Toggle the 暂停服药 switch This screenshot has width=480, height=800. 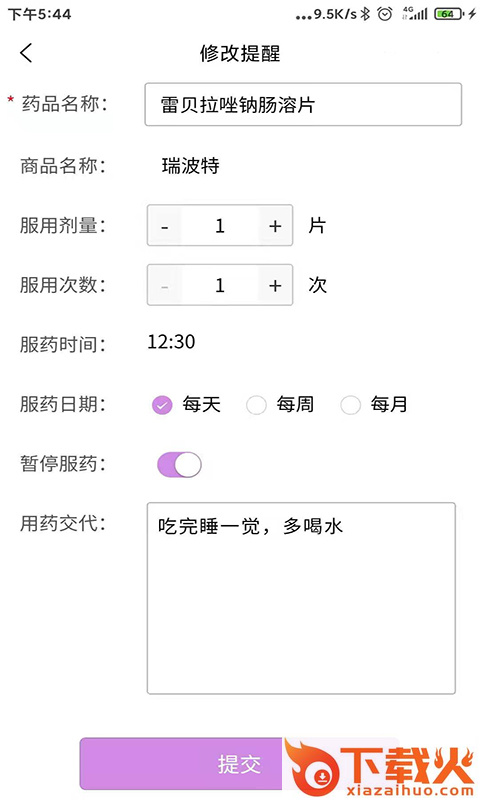(179, 464)
